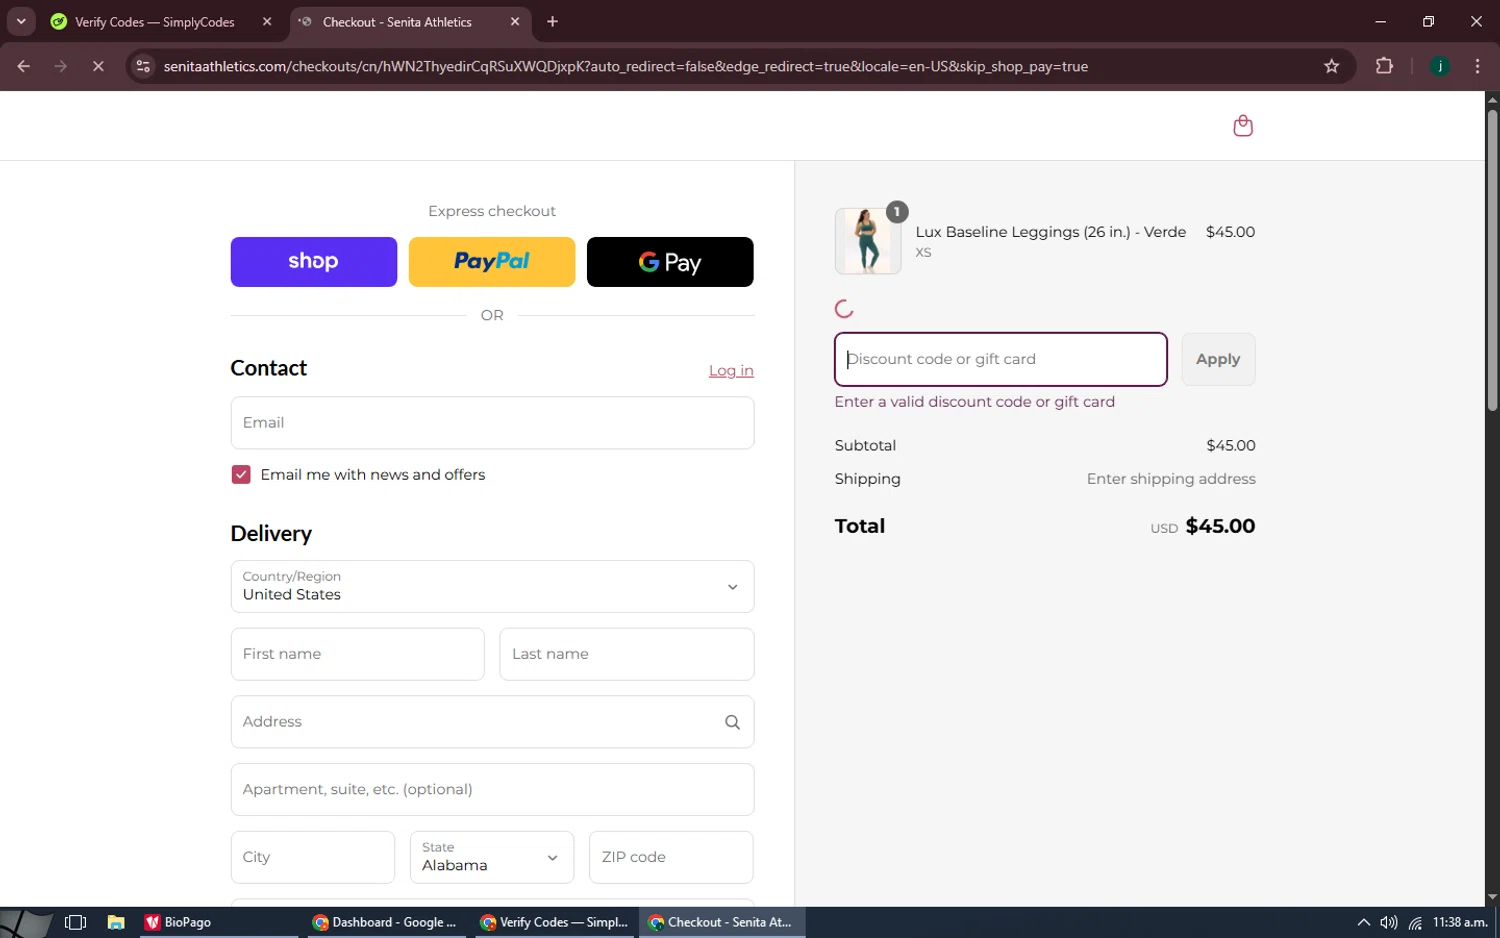Viewport: 1500px width, 938px height.
Task: Open Dashboard - Google taskbar window
Action: pos(385,922)
